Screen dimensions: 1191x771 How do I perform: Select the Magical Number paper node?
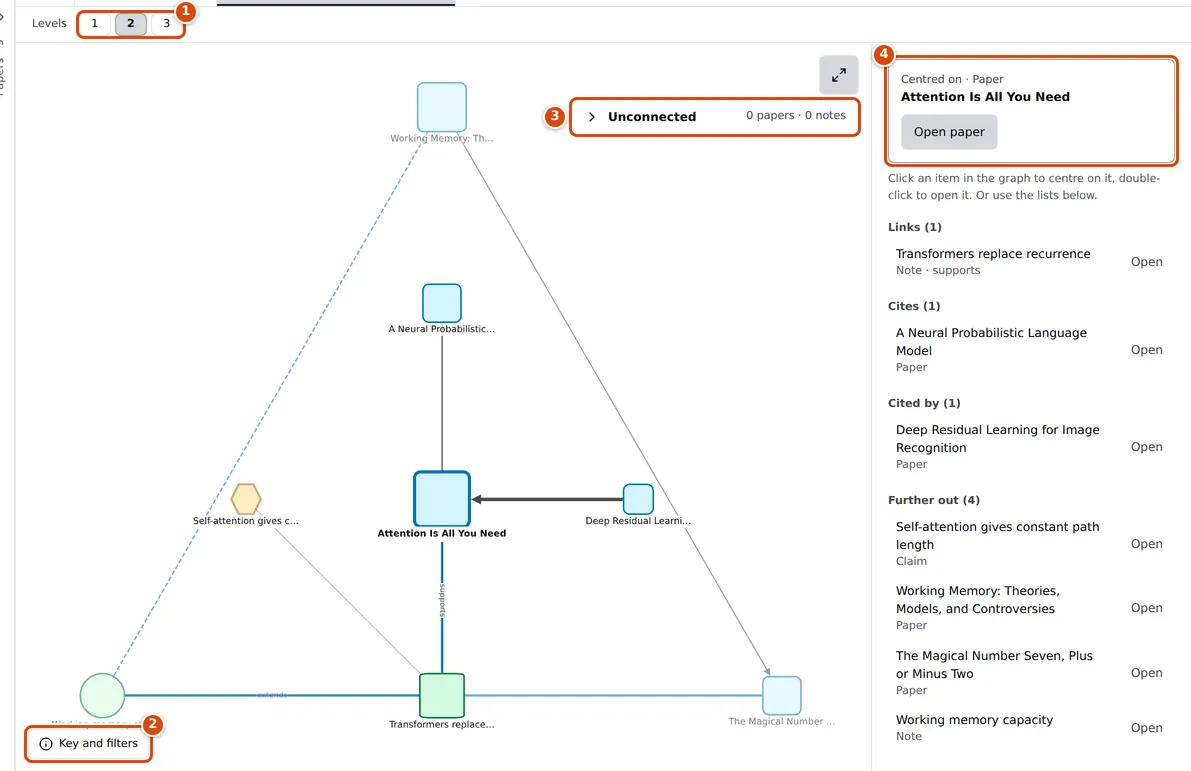pos(782,695)
